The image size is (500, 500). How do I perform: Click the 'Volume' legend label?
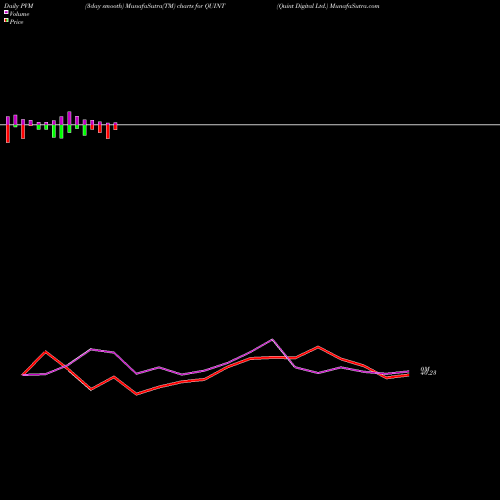[x=19, y=14]
